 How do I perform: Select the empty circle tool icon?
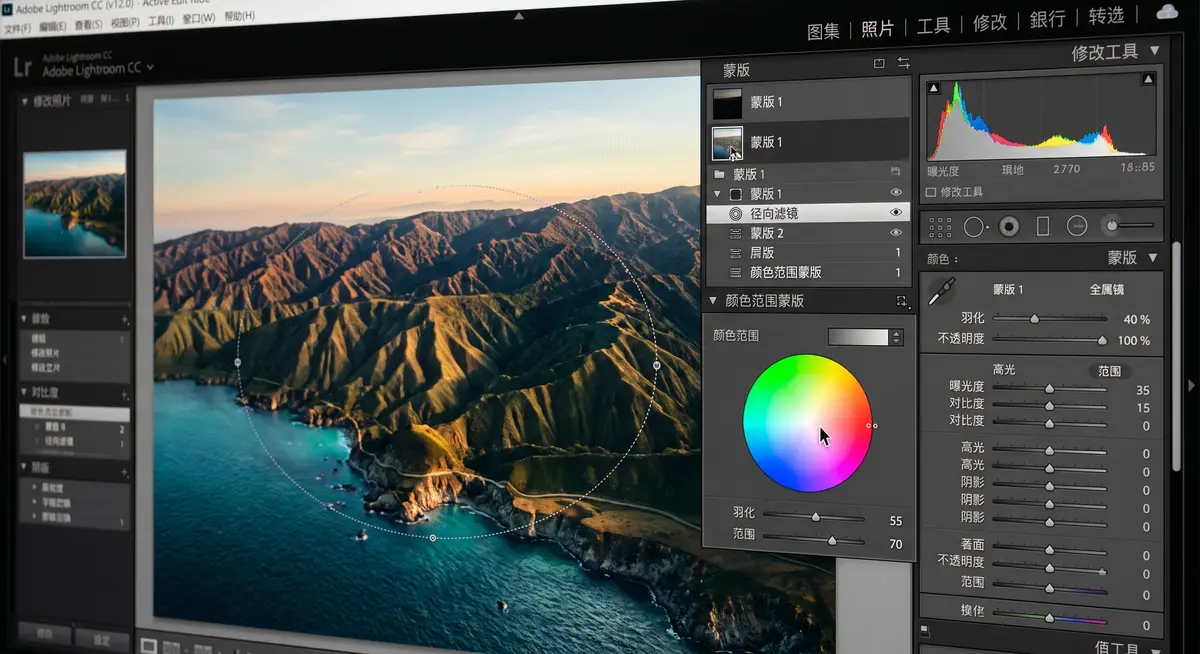pyautogui.click(x=974, y=227)
